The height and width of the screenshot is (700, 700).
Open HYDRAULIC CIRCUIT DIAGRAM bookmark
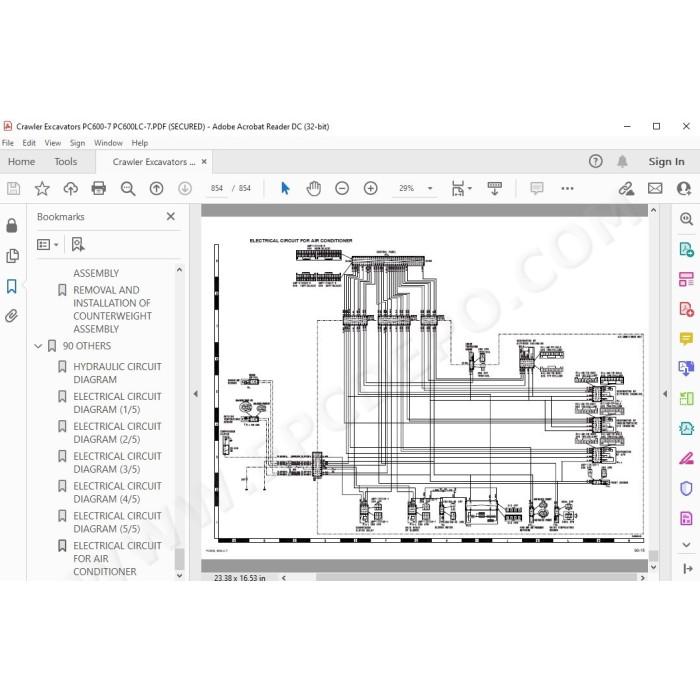click(x=117, y=373)
